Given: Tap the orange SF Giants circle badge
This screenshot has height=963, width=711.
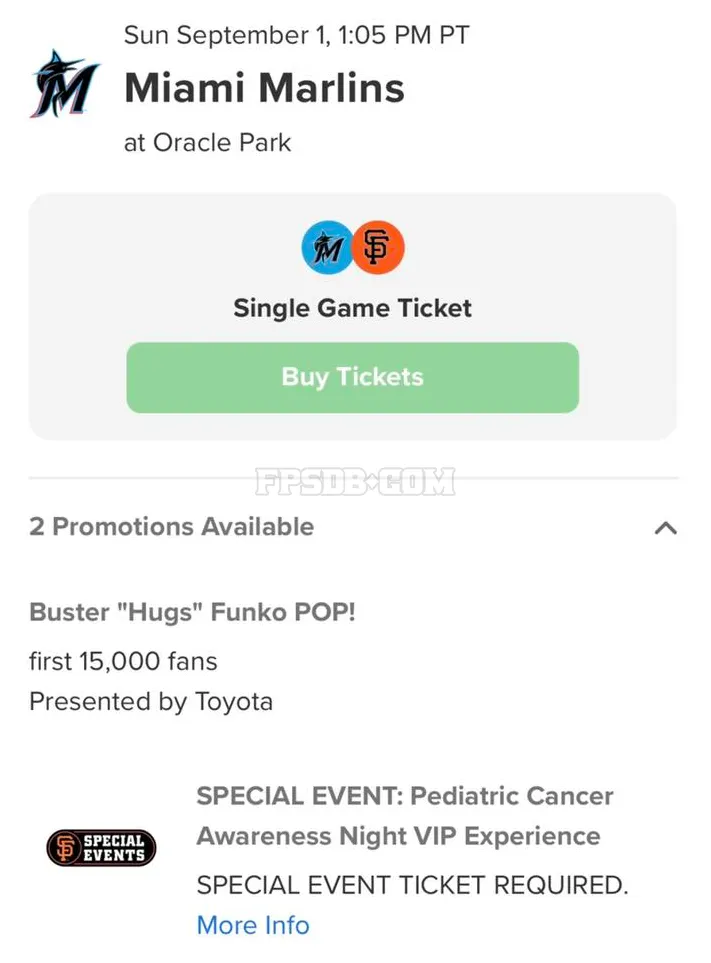Looking at the screenshot, I should tap(378, 248).
